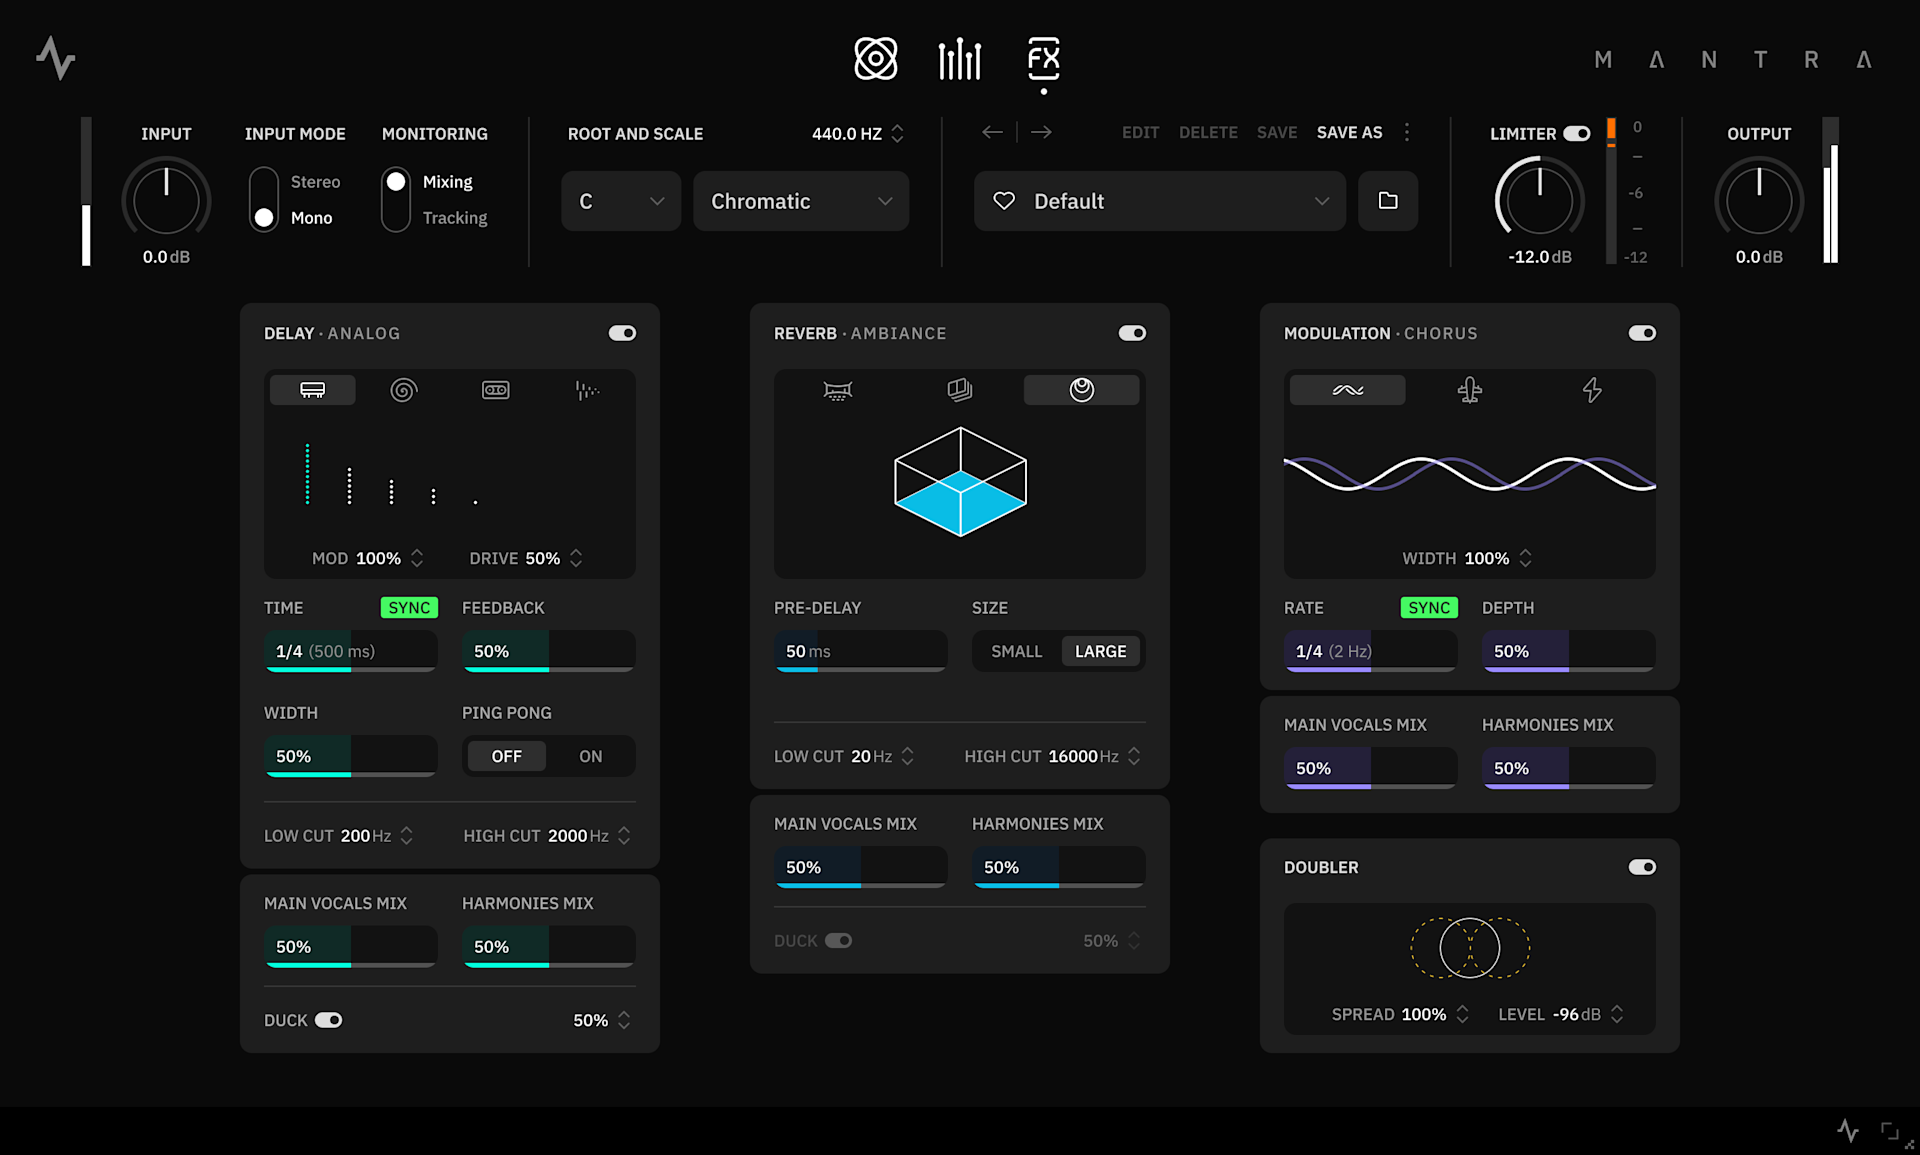This screenshot has width=1920, height=1155.
Task: Choose the plate reverb type icon
Action: click(959, 390)
